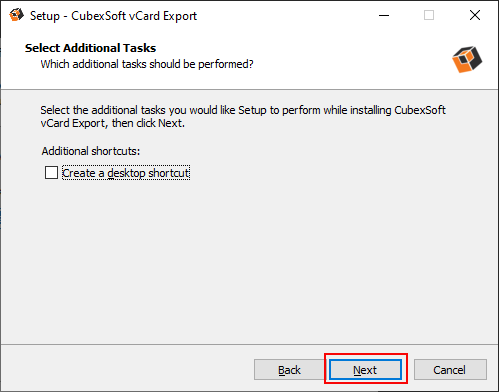The width and height of the screenshot is (499, 392).
Task: Abort installation with the Cancel button
Action: click(450, 370)
